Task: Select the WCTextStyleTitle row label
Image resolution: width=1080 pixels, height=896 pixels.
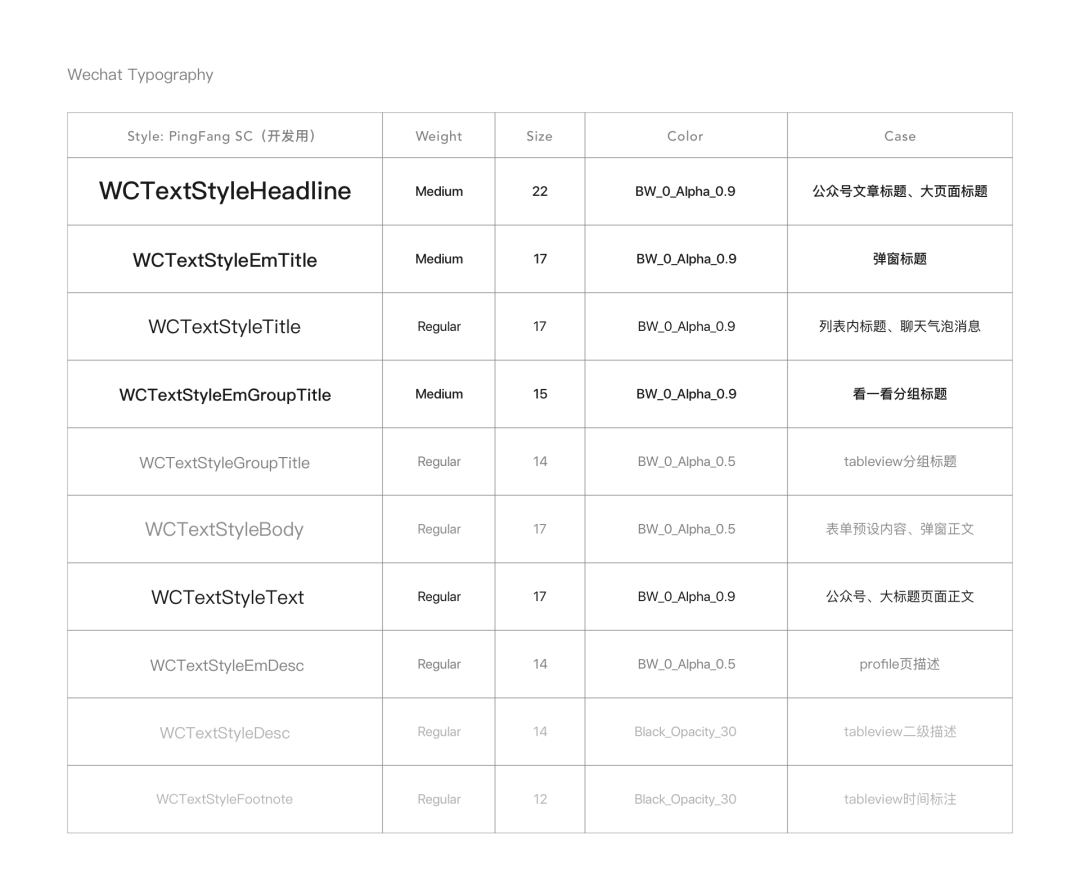Action: coord(225,327)
